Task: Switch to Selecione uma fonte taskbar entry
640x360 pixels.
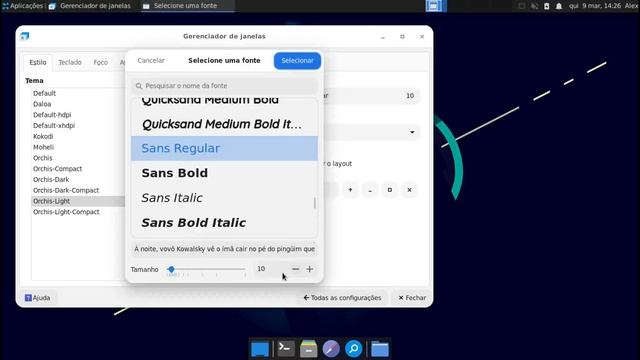Action: 187,6
